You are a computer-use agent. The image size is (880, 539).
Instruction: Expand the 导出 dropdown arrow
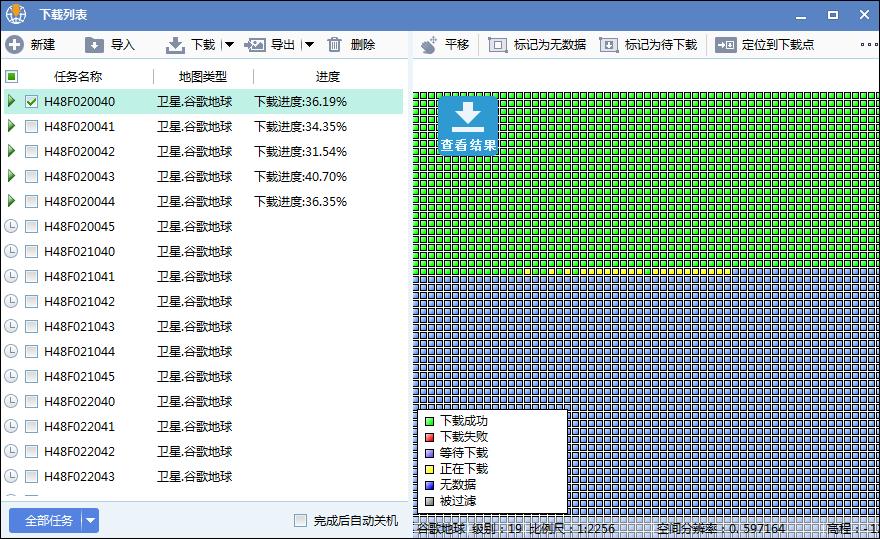pyautogui.click(x=308, y=45)
